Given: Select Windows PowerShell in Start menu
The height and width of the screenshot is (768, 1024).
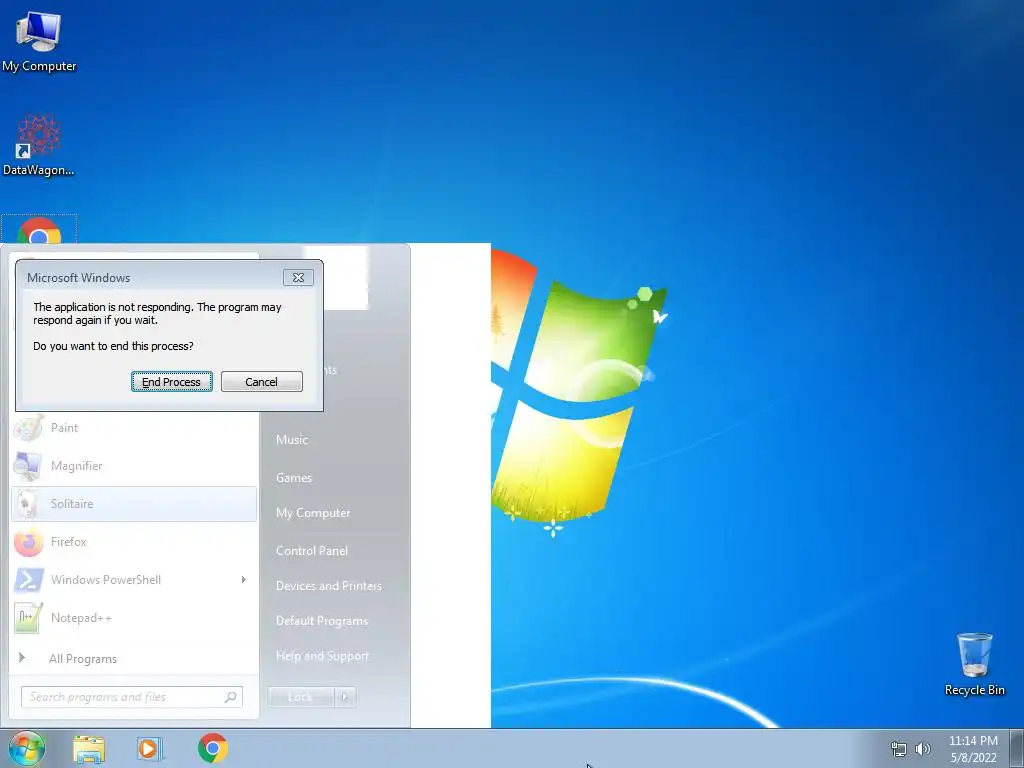Looking at the screenshot, I should coord(134,580).
